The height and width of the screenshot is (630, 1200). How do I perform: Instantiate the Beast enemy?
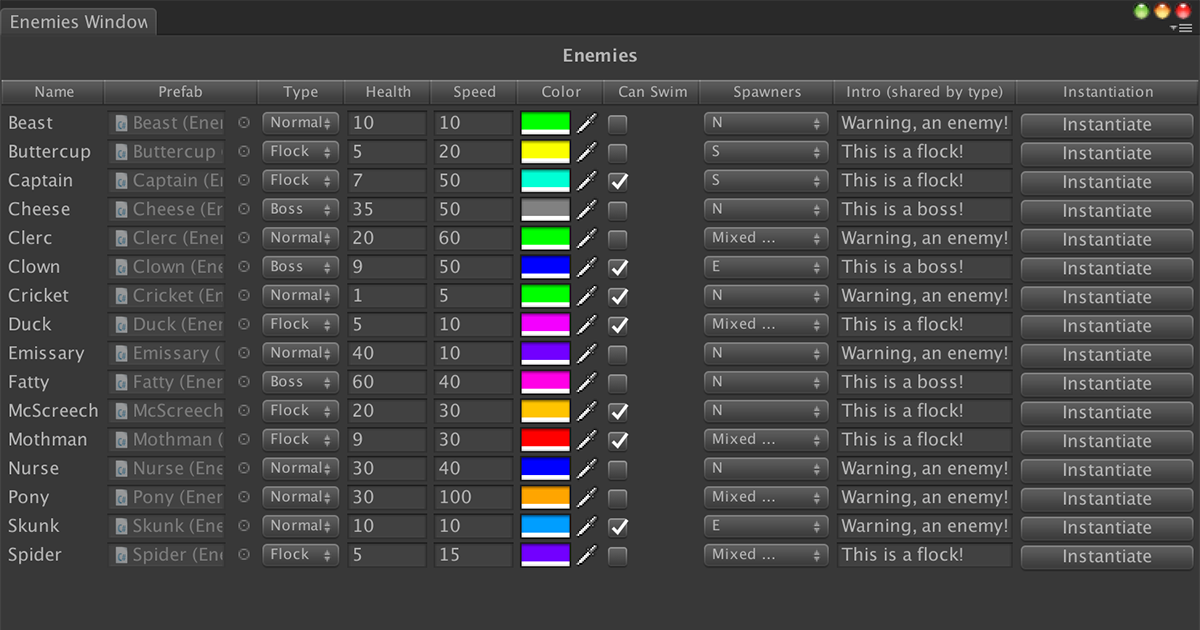tap(1106, 123)
